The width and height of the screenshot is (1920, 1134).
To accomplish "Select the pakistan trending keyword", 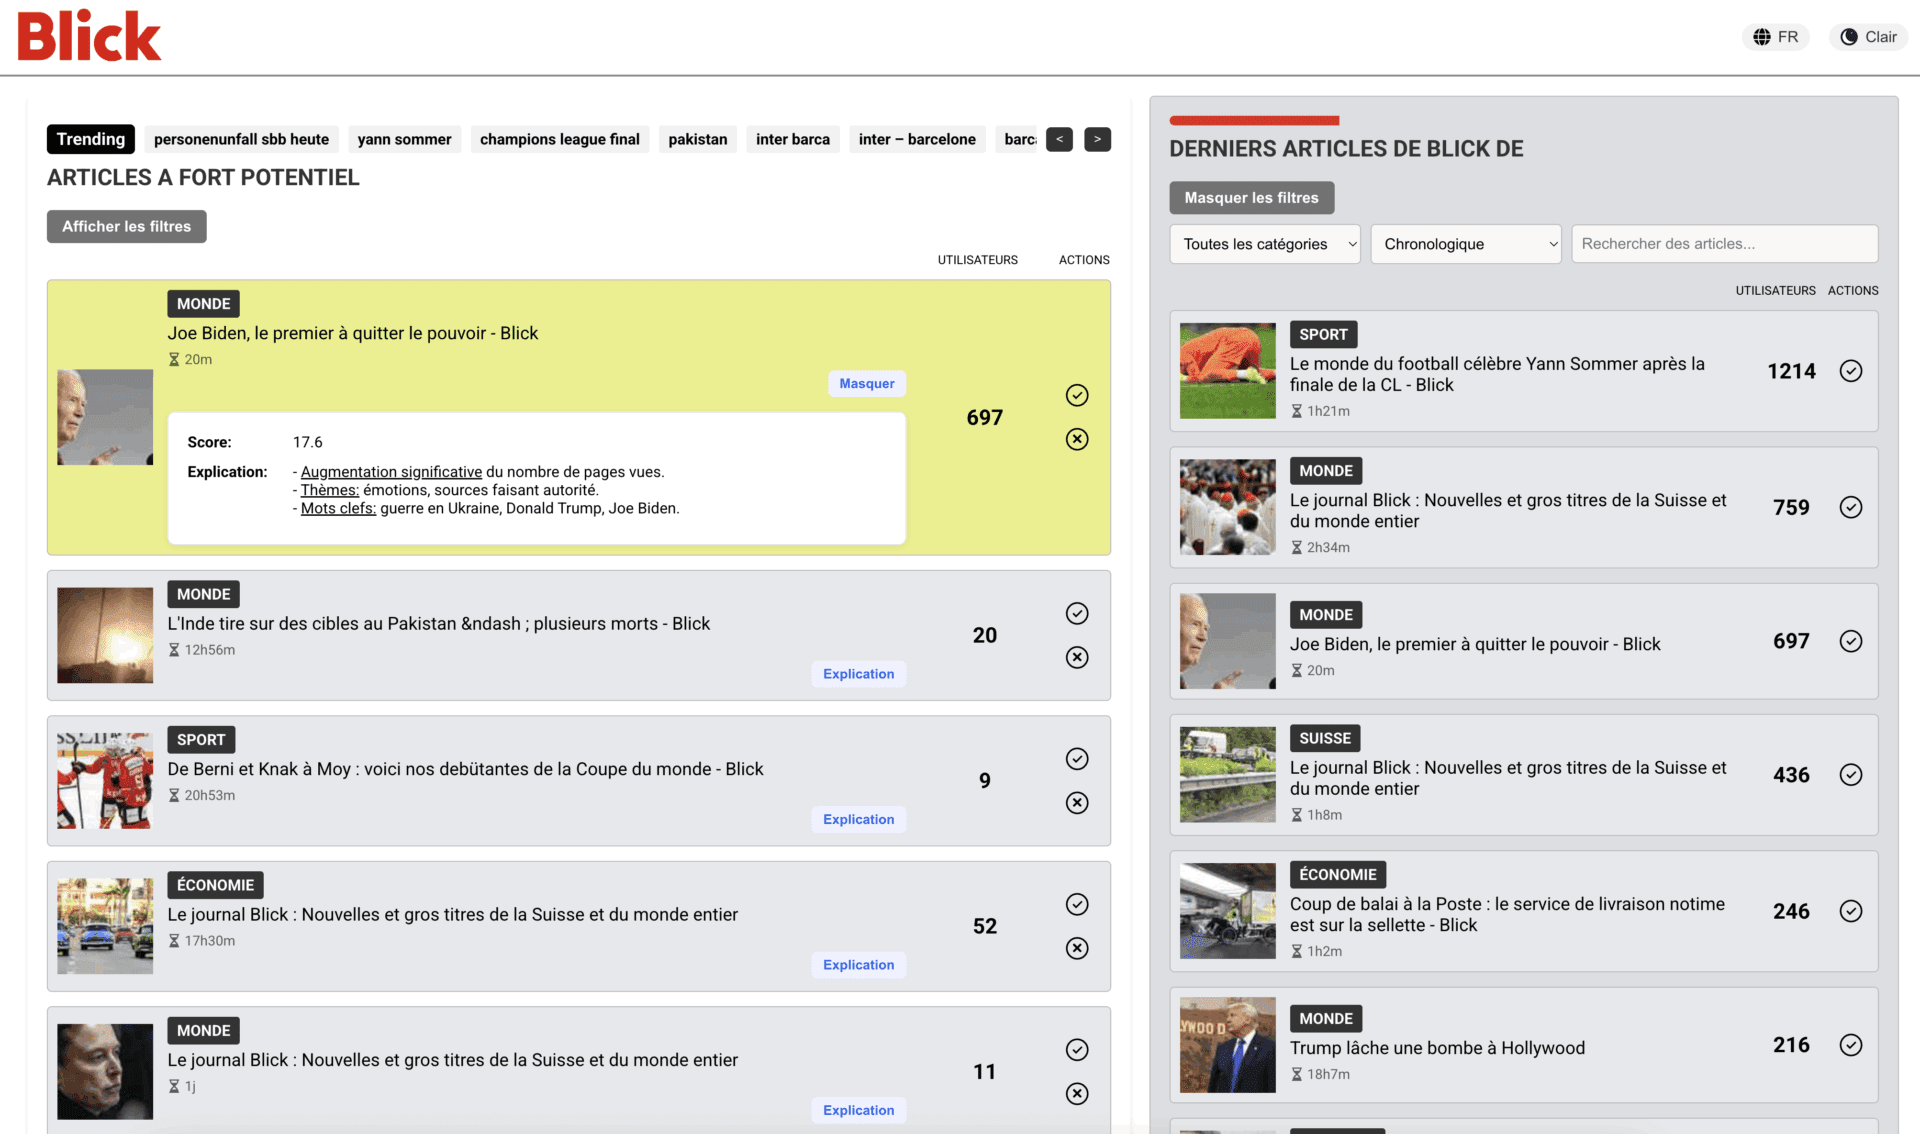I will 698,139.
